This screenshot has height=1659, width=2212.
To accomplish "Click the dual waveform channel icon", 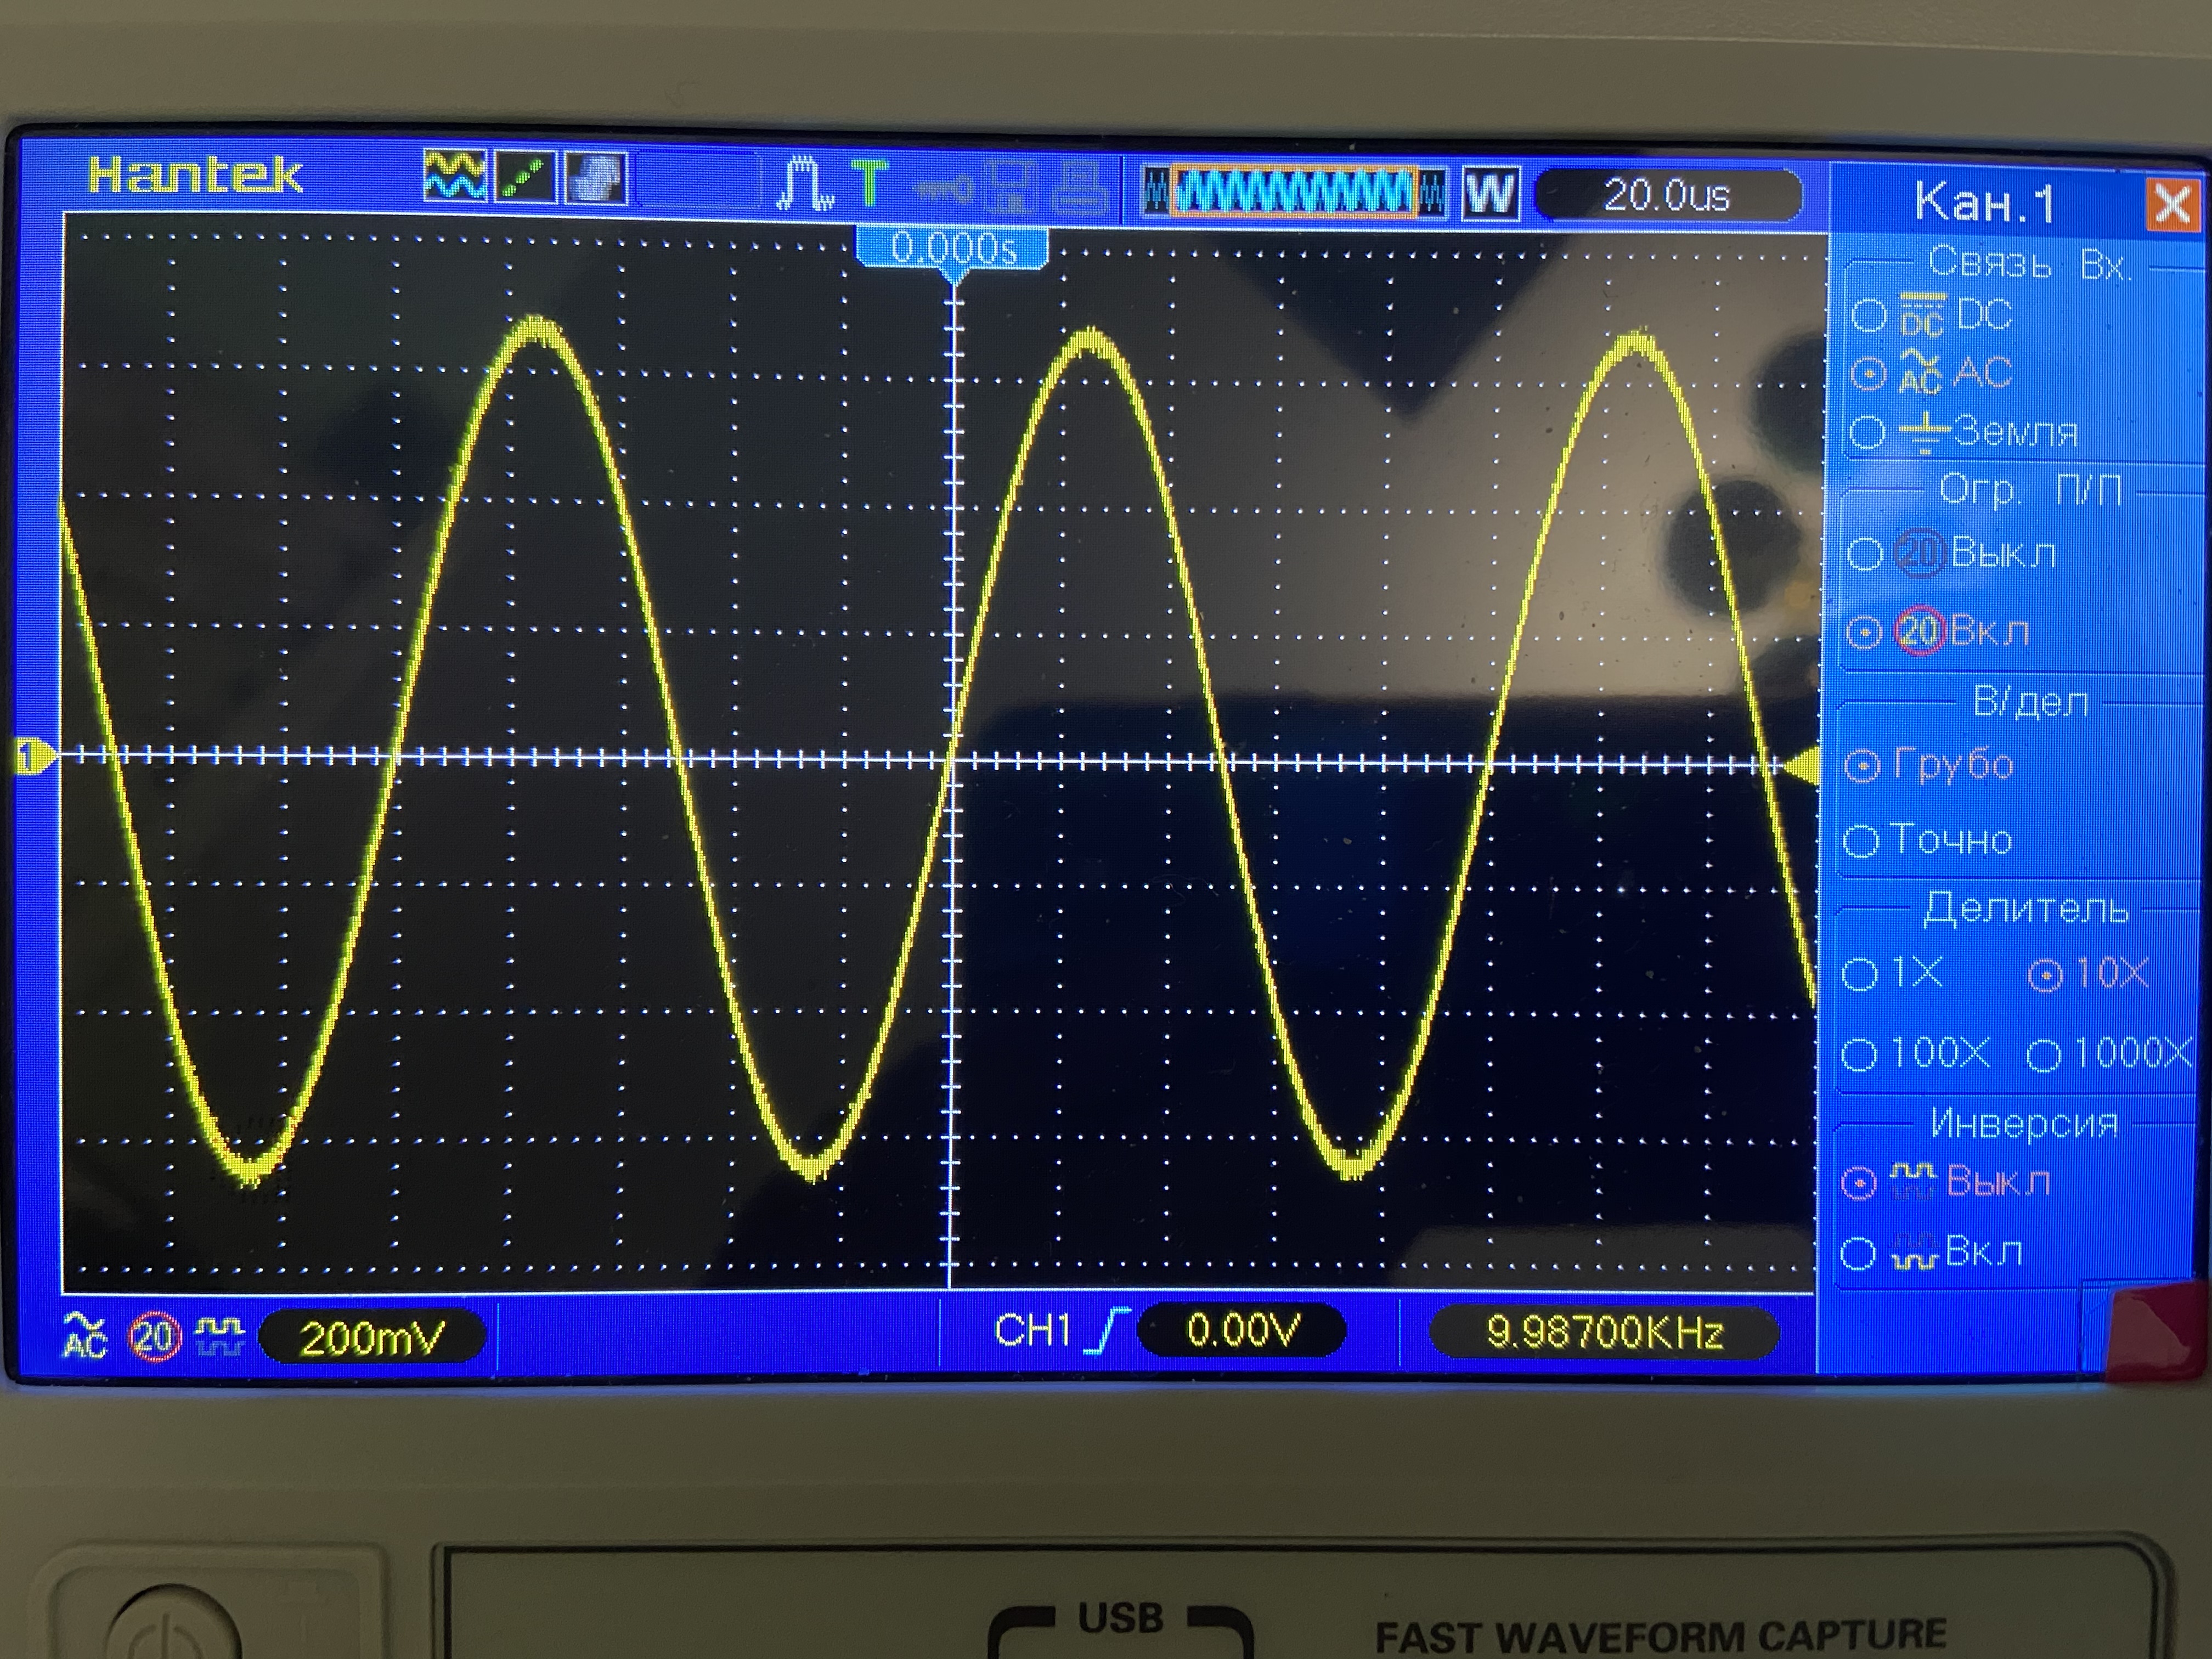I will click(455, 180).
